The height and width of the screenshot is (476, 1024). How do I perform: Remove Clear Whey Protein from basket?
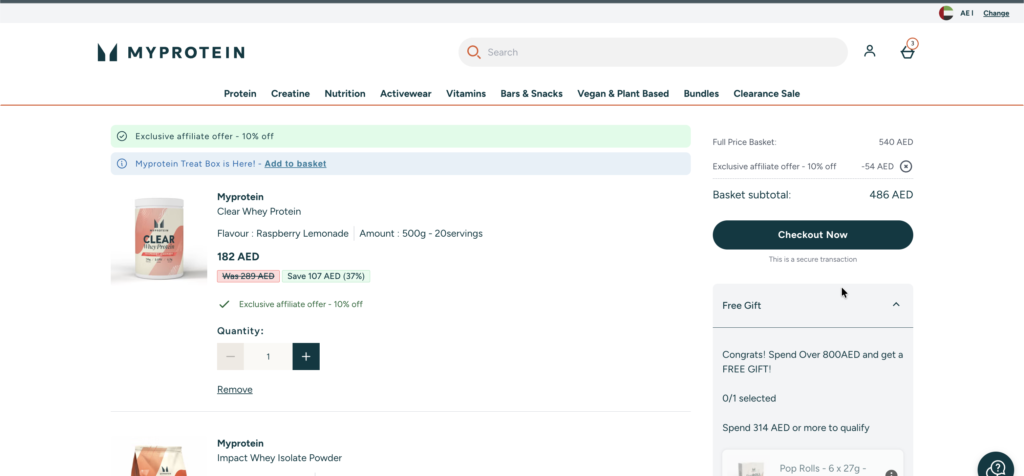tap(234, 390)
